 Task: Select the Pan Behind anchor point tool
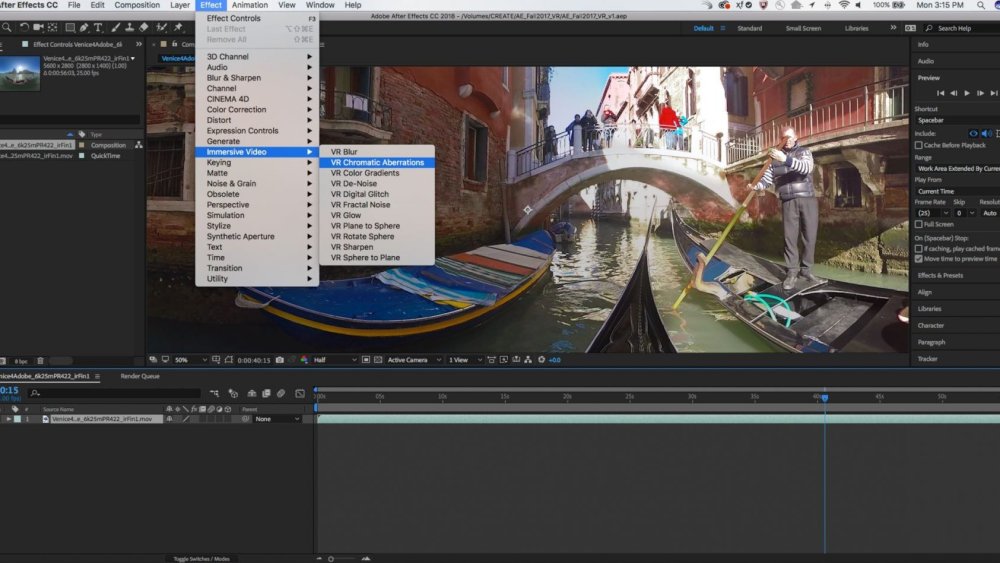[53, 27]
